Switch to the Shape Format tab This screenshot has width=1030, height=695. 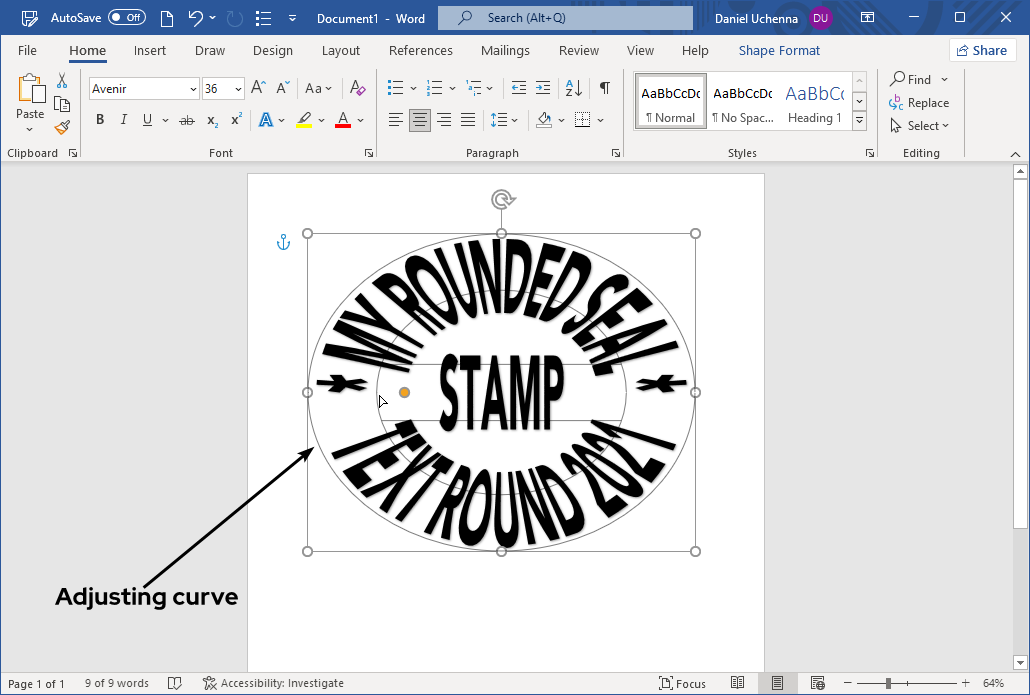779,50
